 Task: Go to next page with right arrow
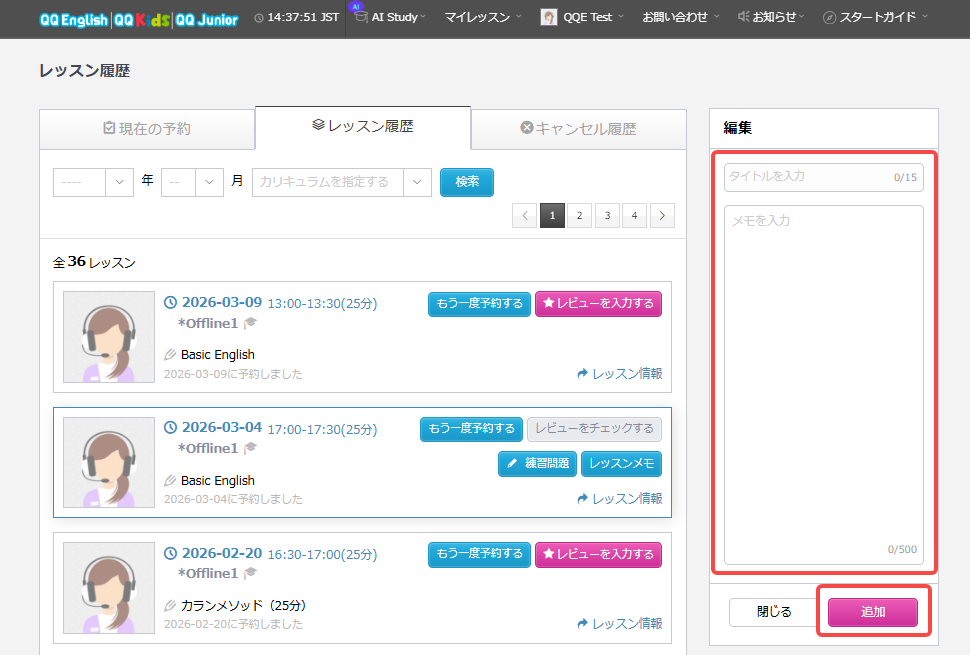[x=662, y=215]
